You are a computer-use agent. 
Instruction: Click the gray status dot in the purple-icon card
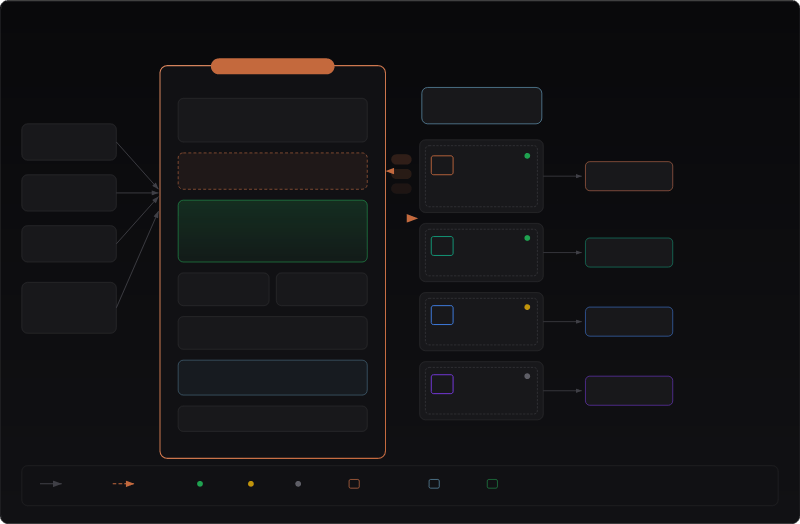tap(527, 376)
